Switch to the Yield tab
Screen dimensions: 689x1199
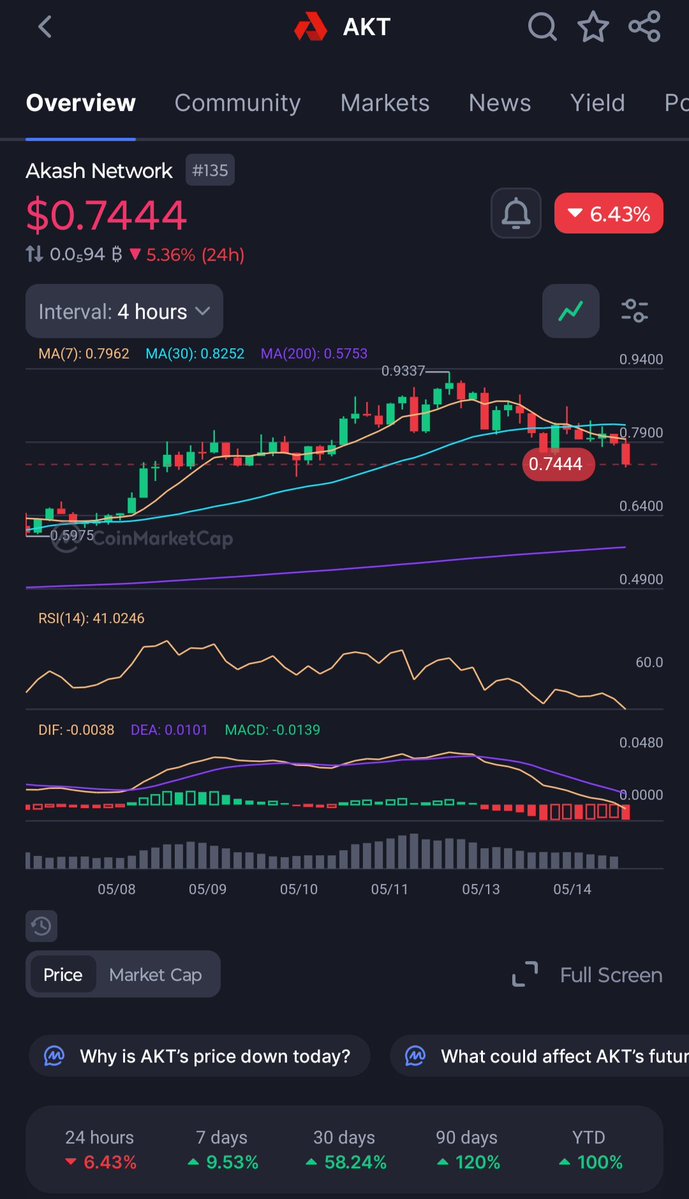pyautogui.click(x=597, y=102)
